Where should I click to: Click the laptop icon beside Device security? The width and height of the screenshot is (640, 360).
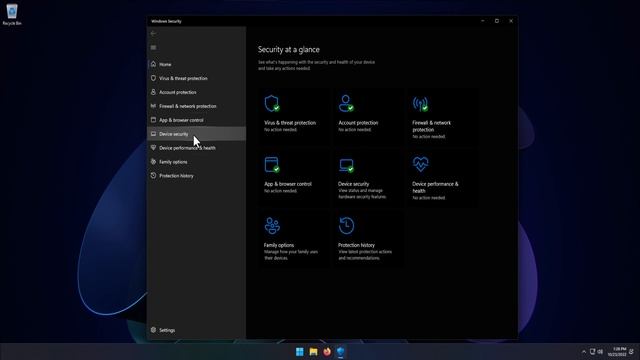click(153, 134)
